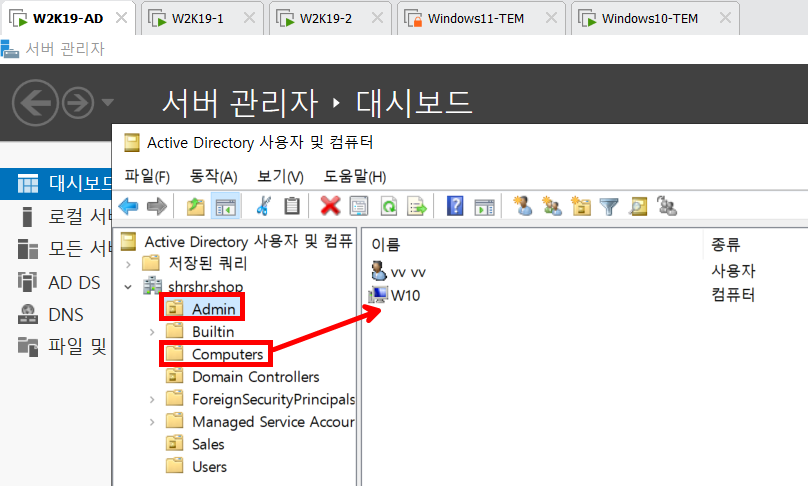The width and height of the screenshot is (808, 486).
Task: Create a new organizational unit icon
Action: pos(581,207)
